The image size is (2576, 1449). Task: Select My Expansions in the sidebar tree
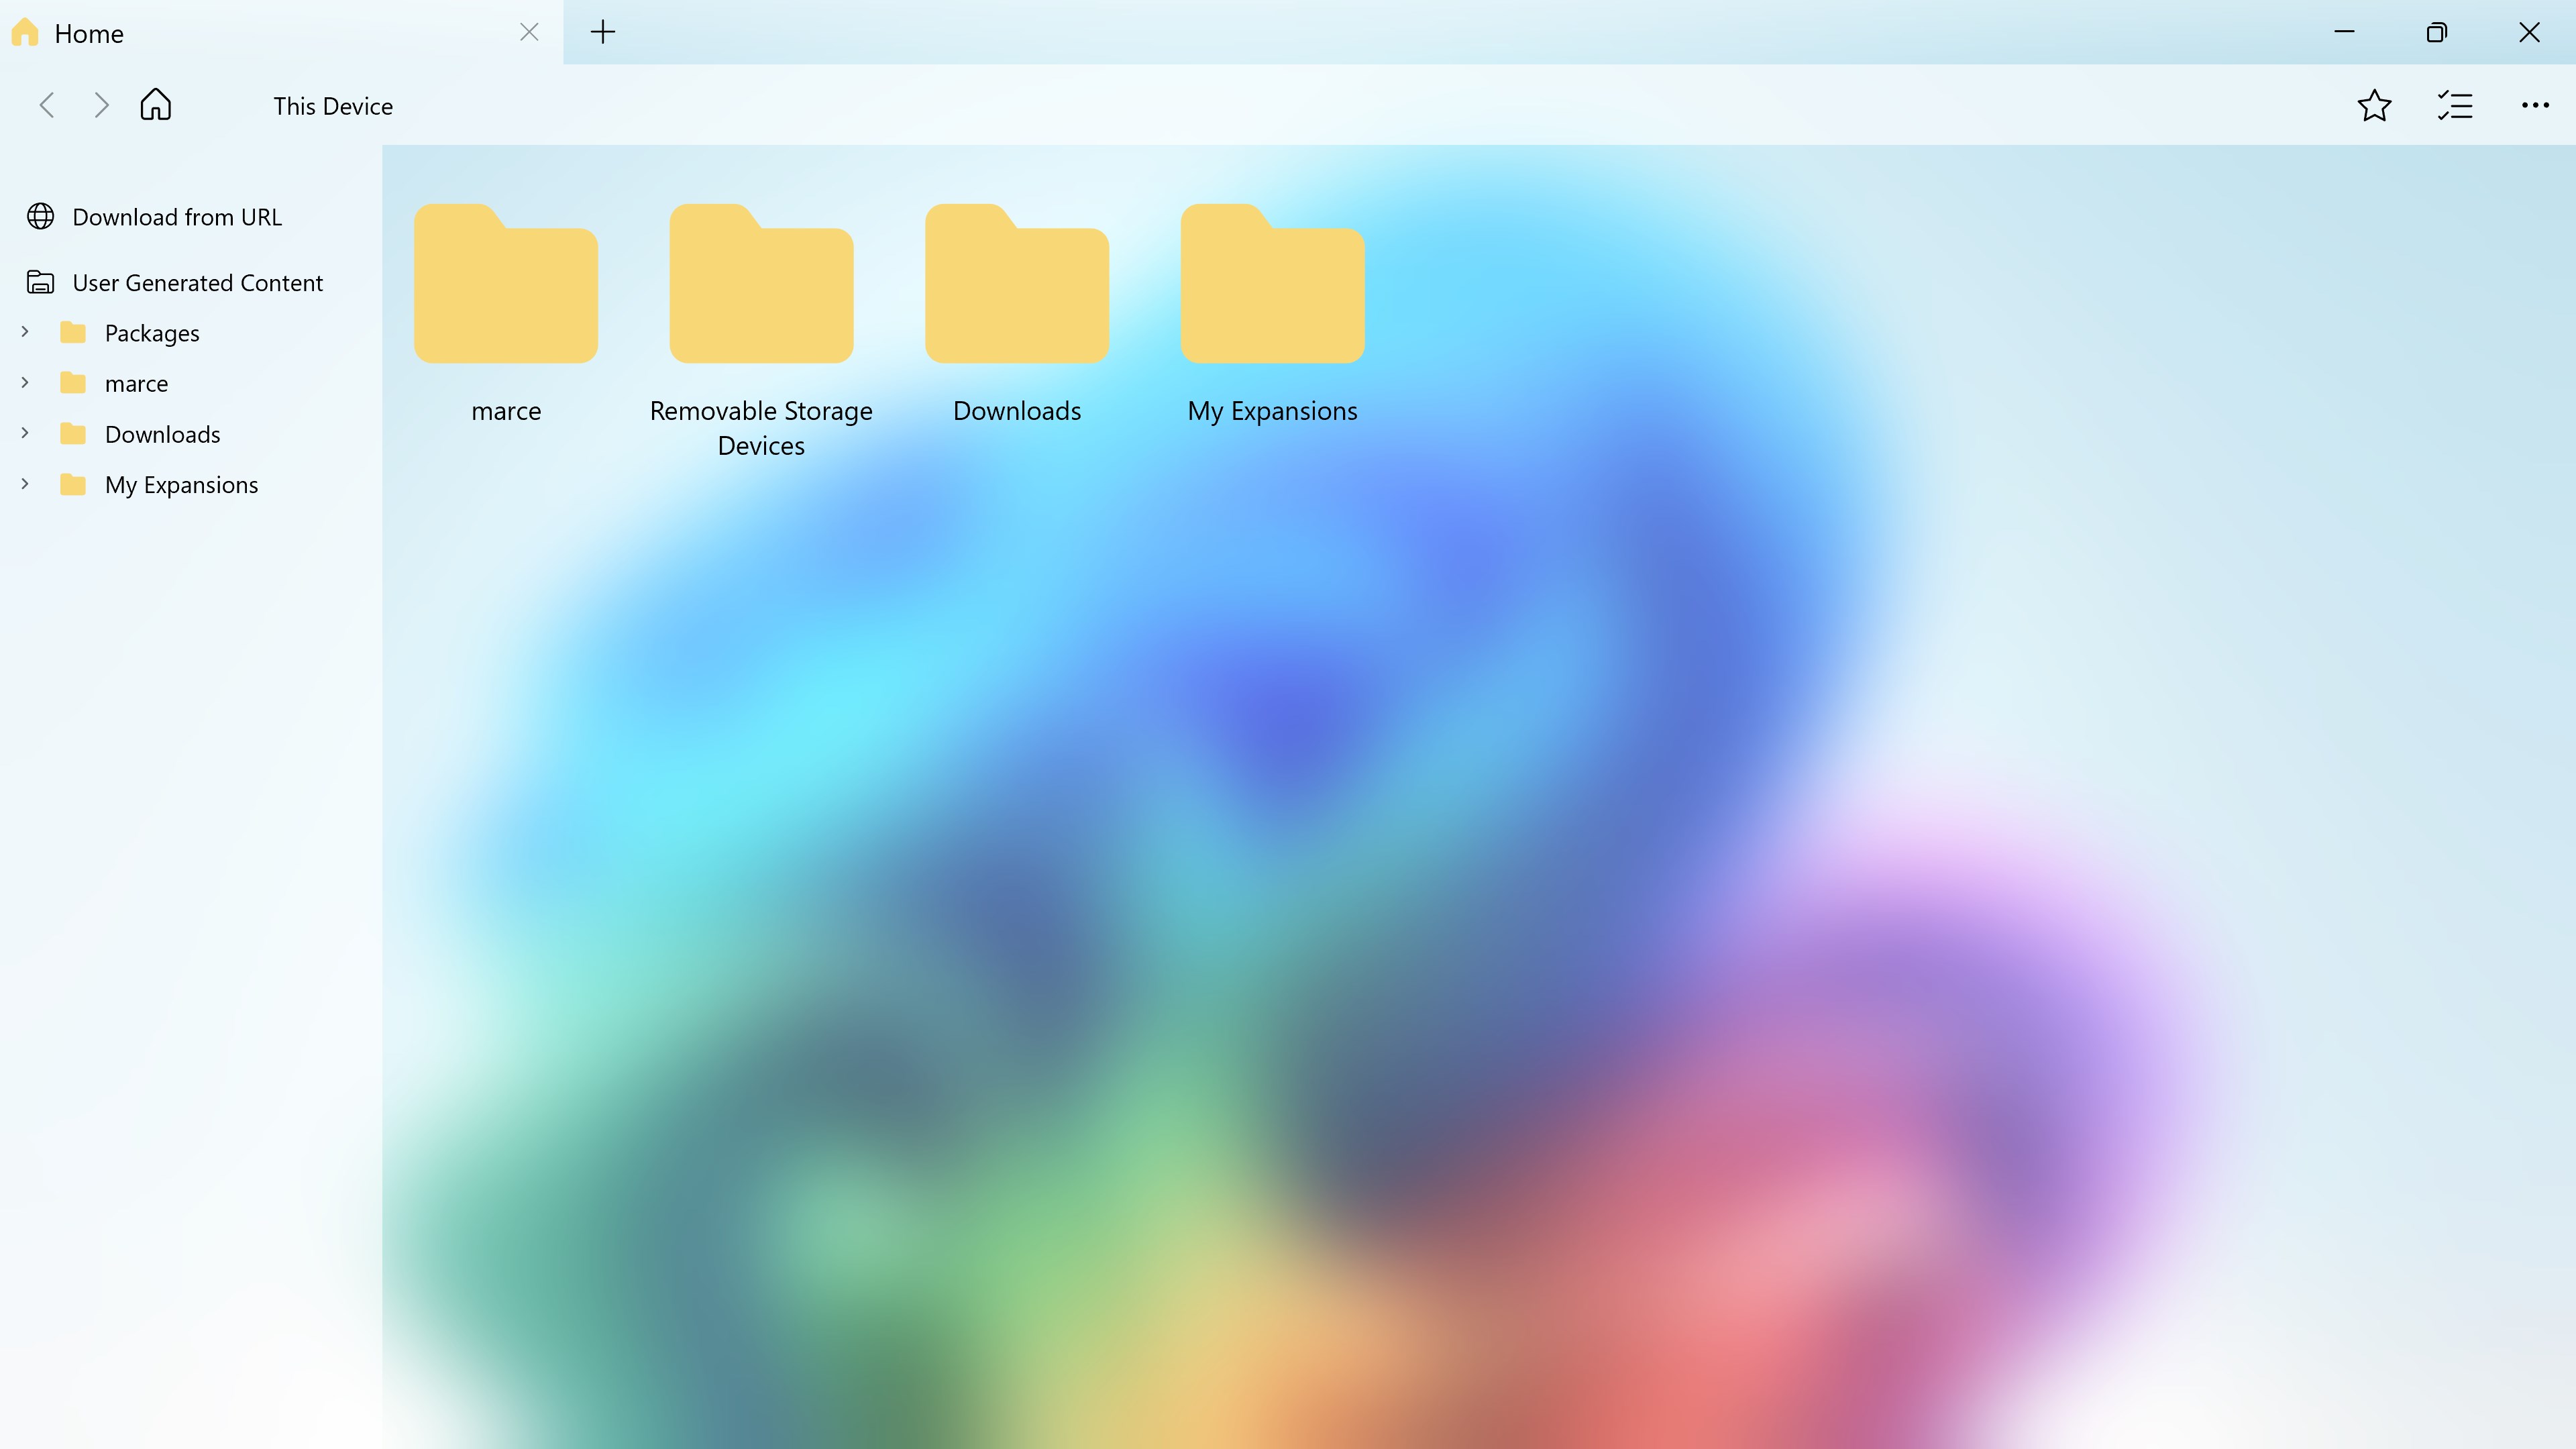(181, 485)
